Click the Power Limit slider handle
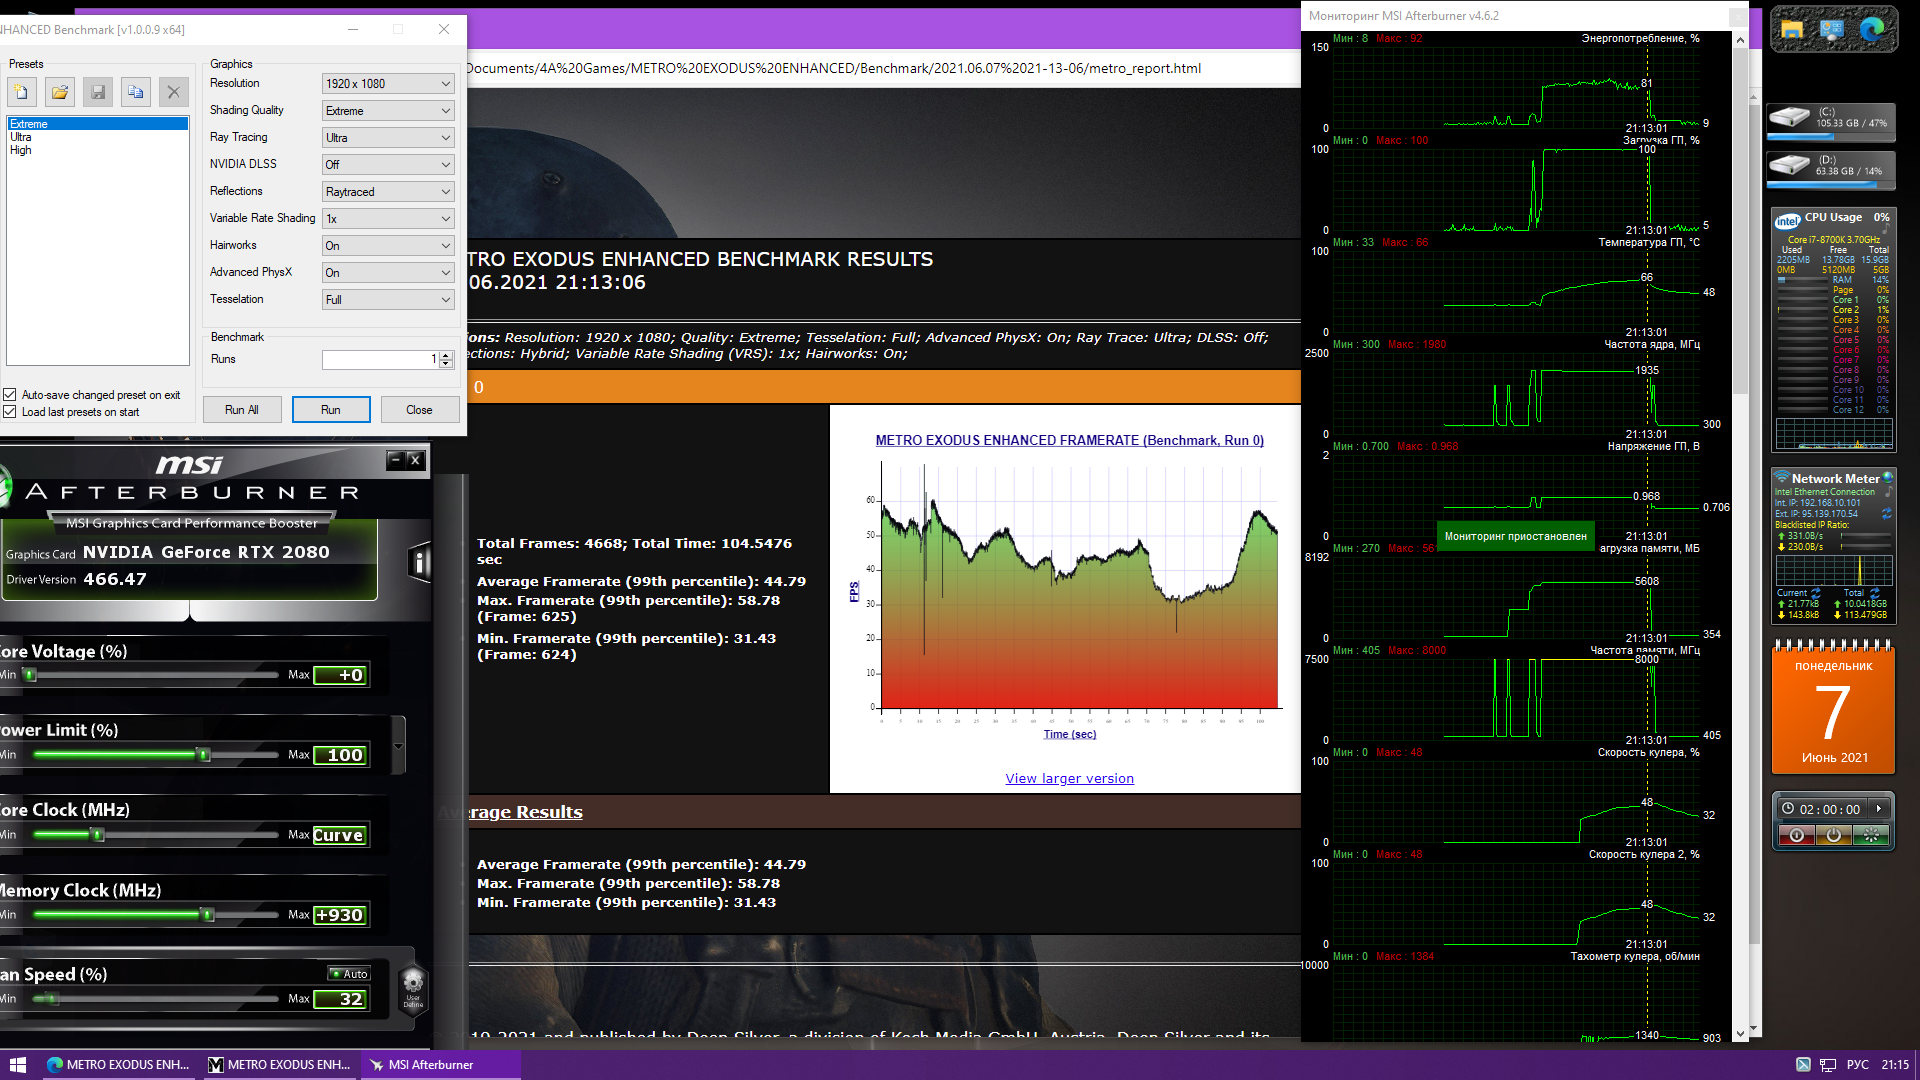Screen dimensions: 1920x1080 click(x=204, y=755)
